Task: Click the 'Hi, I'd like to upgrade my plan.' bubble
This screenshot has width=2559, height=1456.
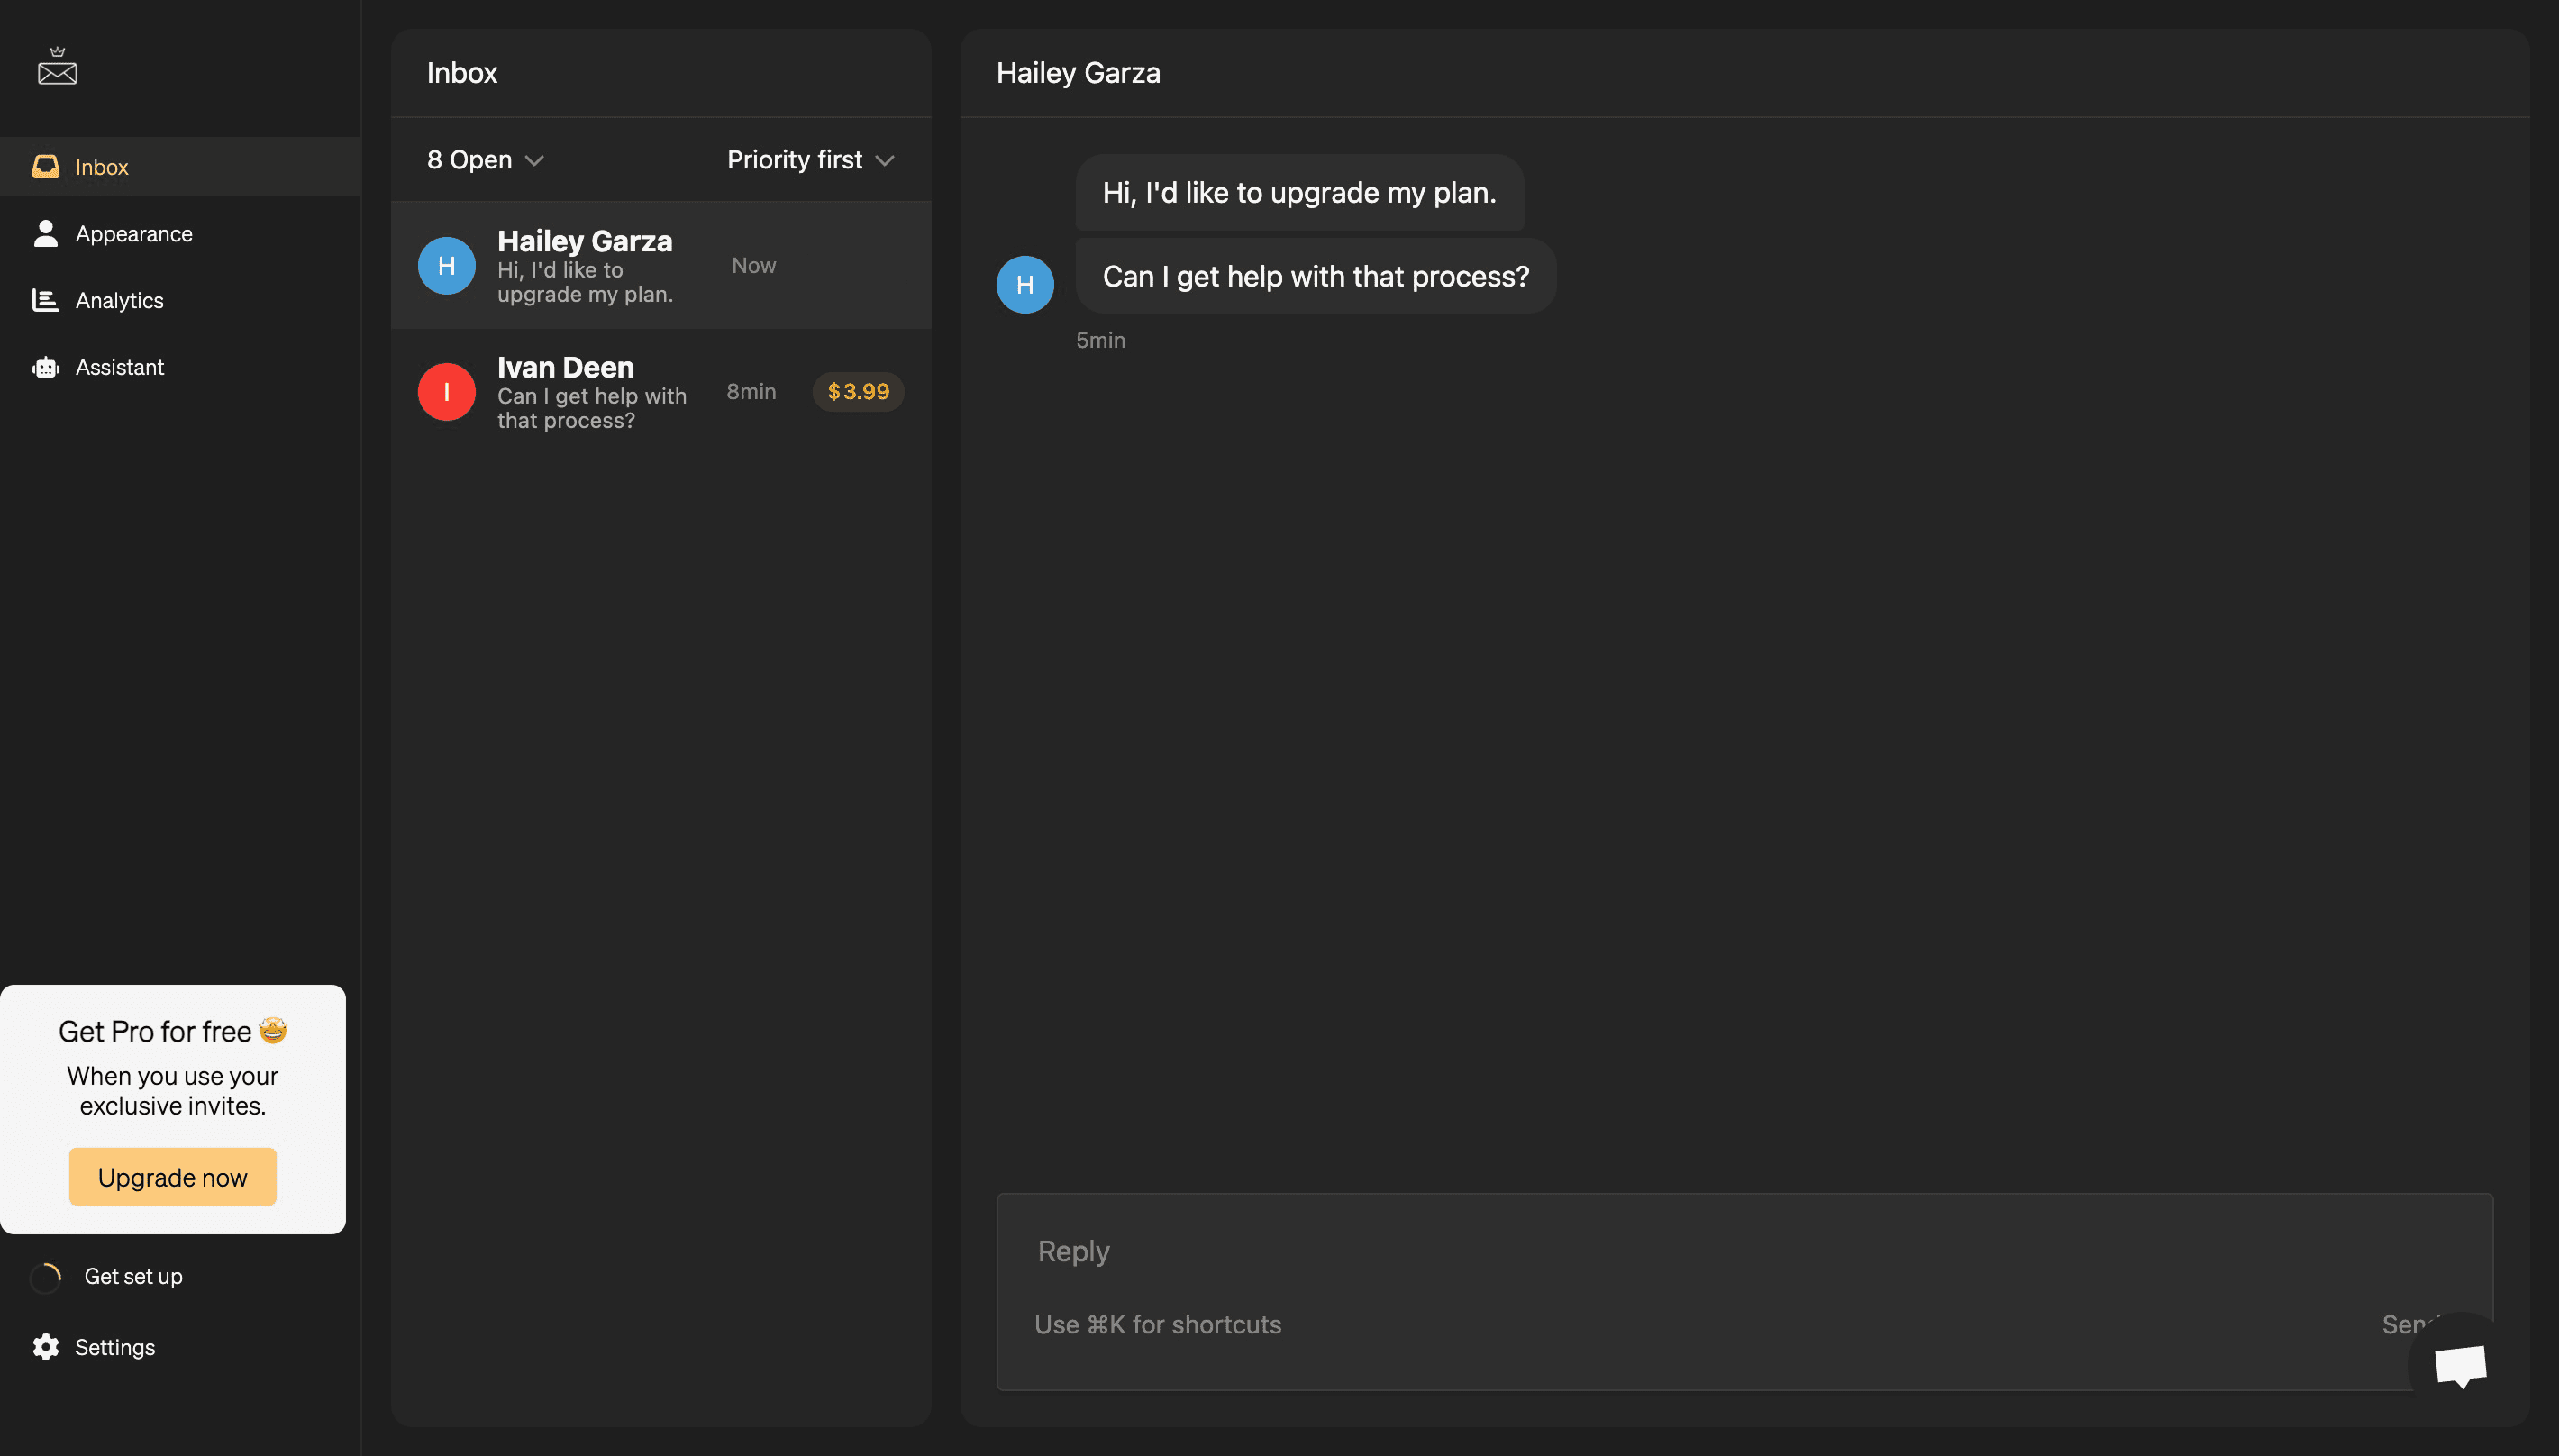Action: pos(1299,192)
